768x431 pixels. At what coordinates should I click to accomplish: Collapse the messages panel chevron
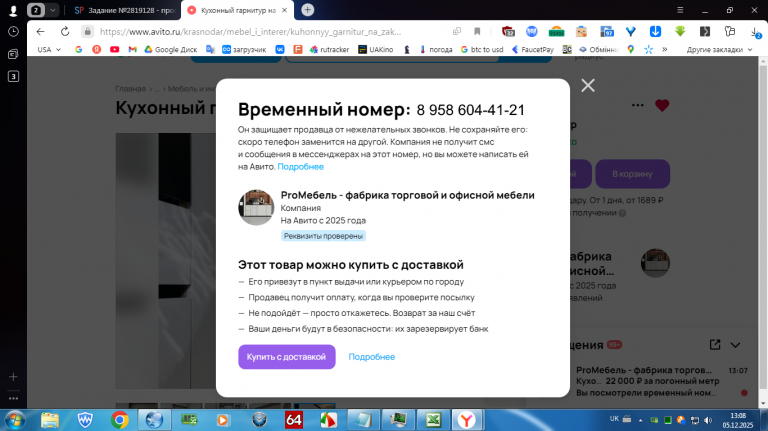coord(735,345)
